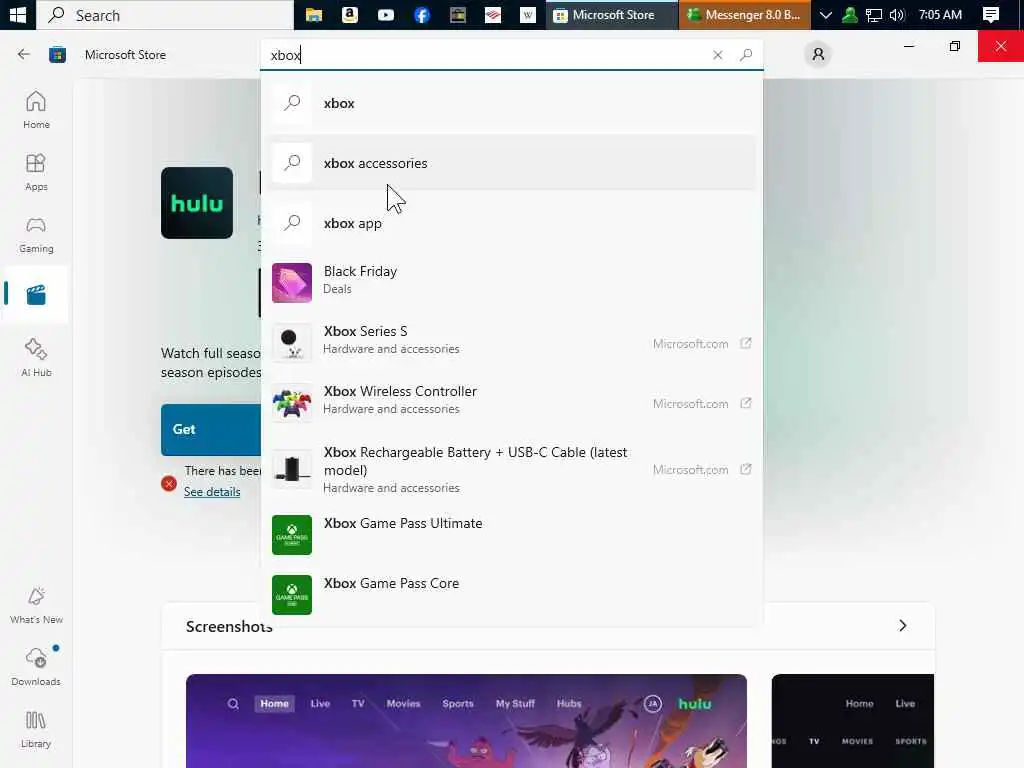Click the search magnifier button
The width and height of the screenshot is (1024, 768).
pos(746,55)
